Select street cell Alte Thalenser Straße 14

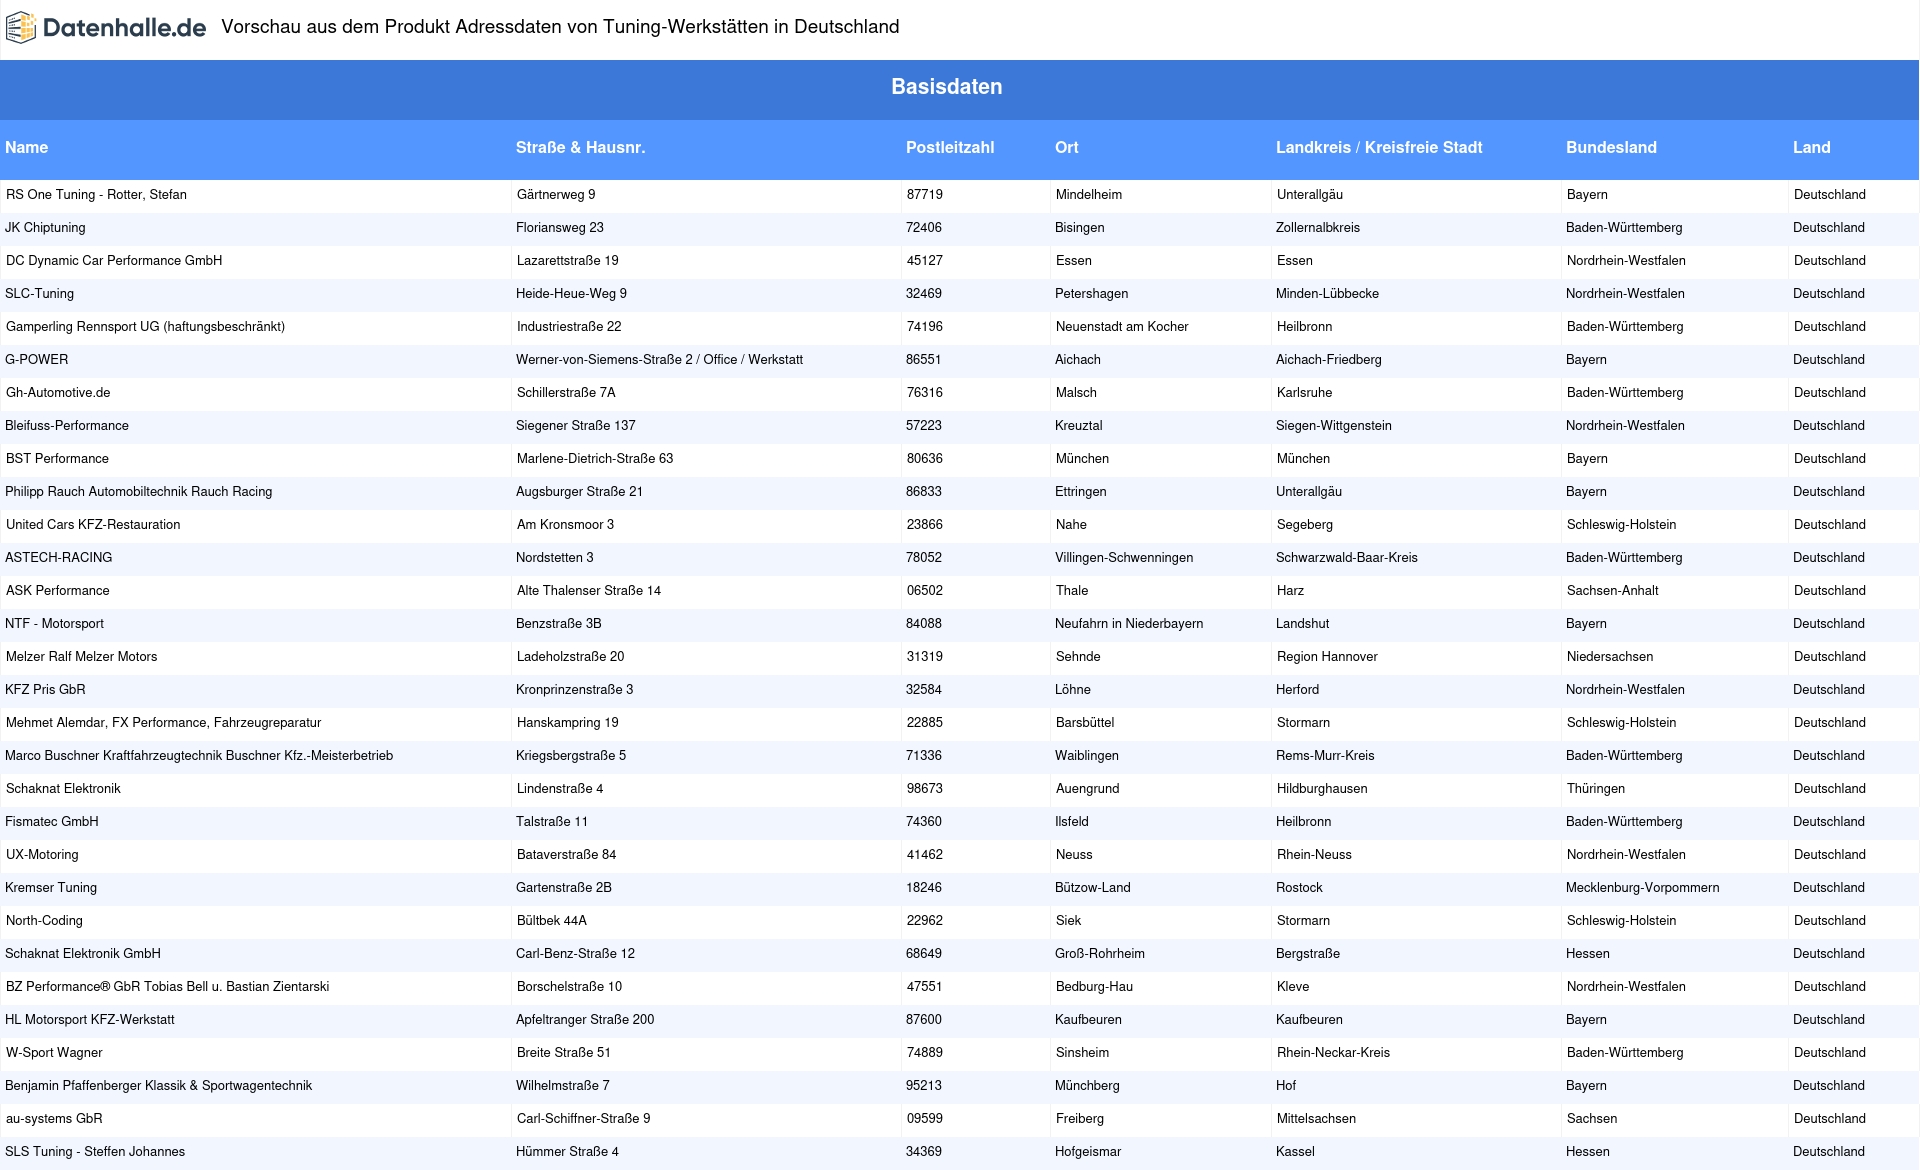[x=589, y=591]
